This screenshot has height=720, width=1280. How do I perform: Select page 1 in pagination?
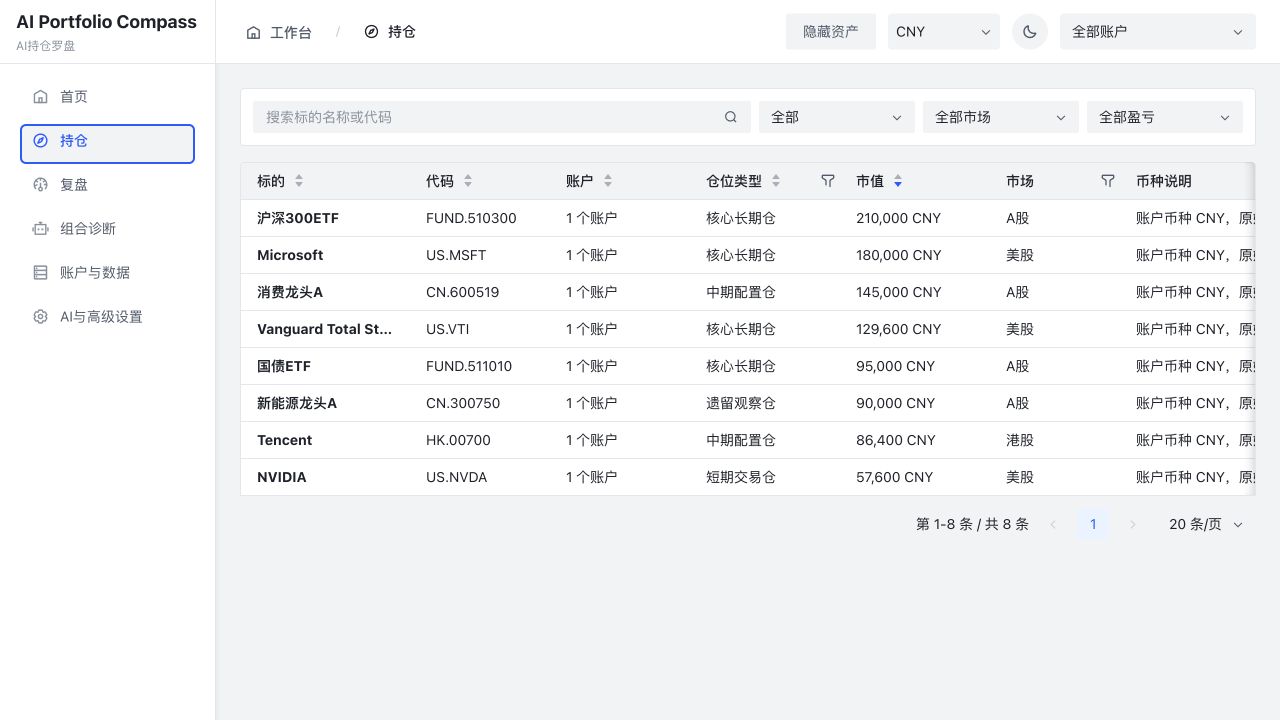[1093, 524]
